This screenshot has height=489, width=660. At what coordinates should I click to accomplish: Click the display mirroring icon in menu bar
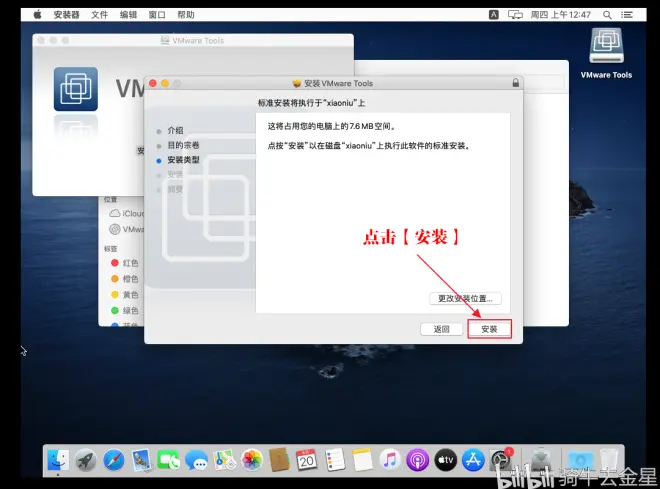tap(515, 15)
